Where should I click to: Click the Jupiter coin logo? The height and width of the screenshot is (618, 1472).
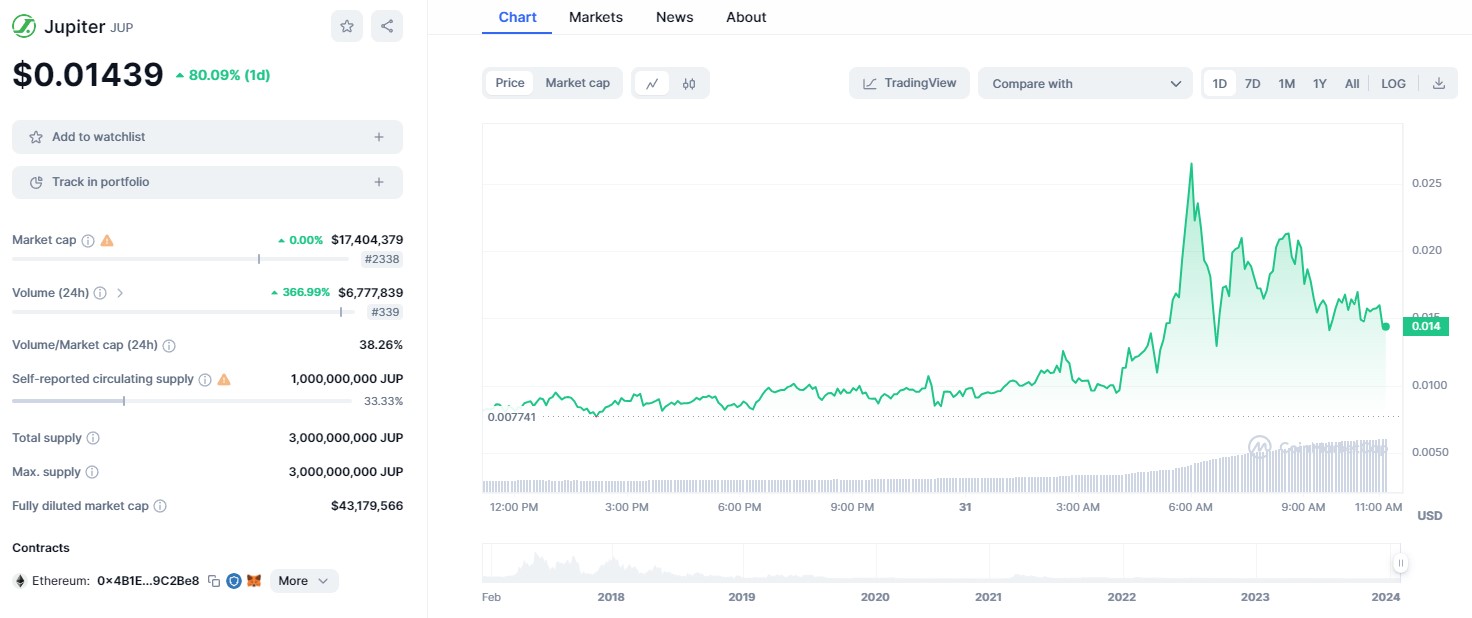click(24, 26)
